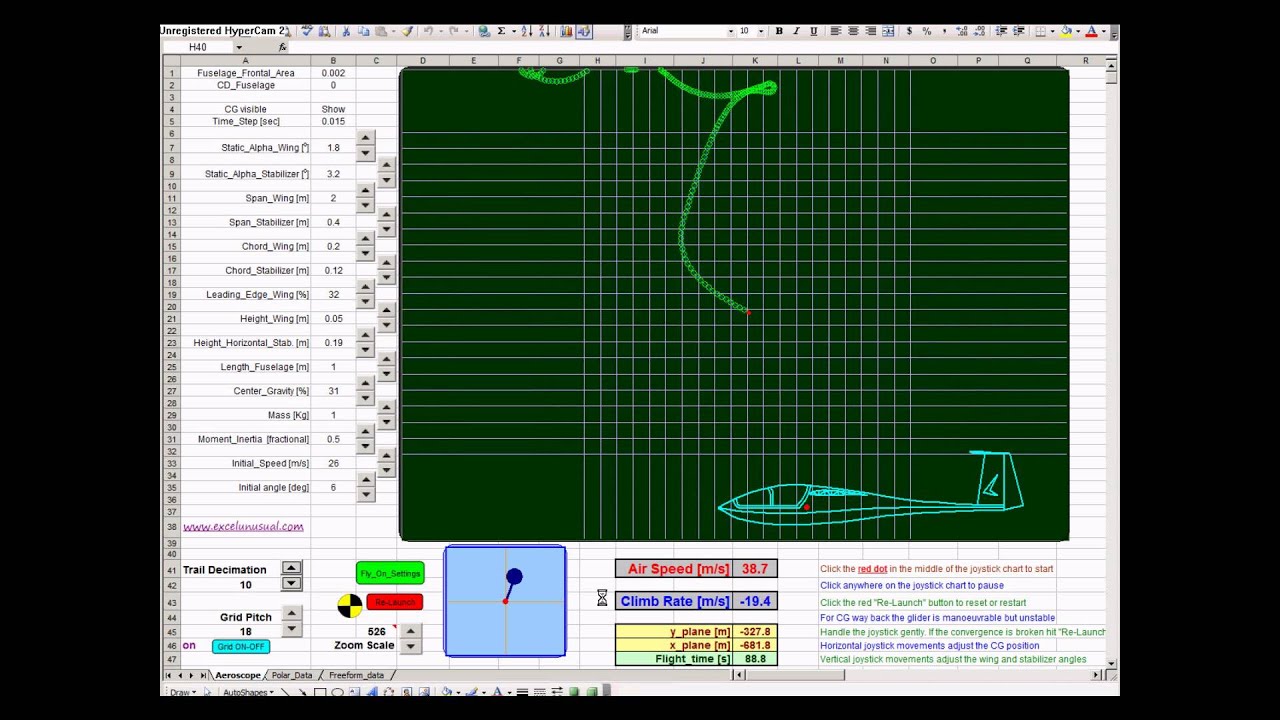Open fill color dropdown arrow
Viewport: 1280px width, 720px height.
coord(1079,31)
